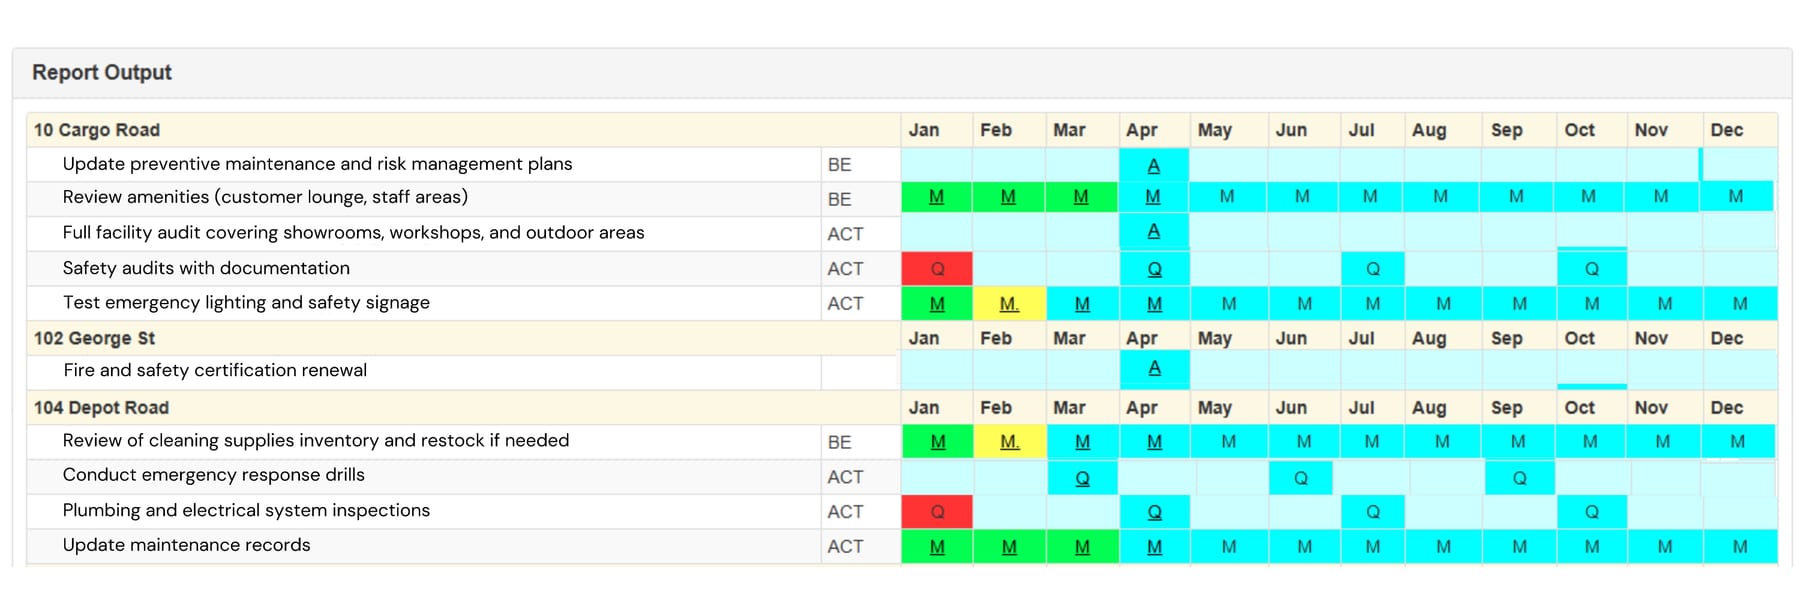The width and height of the screenshot is (1800, 609).
Task: Click red January 'Q' for Plumbing and electrical inspections
Action: [938, 512]
